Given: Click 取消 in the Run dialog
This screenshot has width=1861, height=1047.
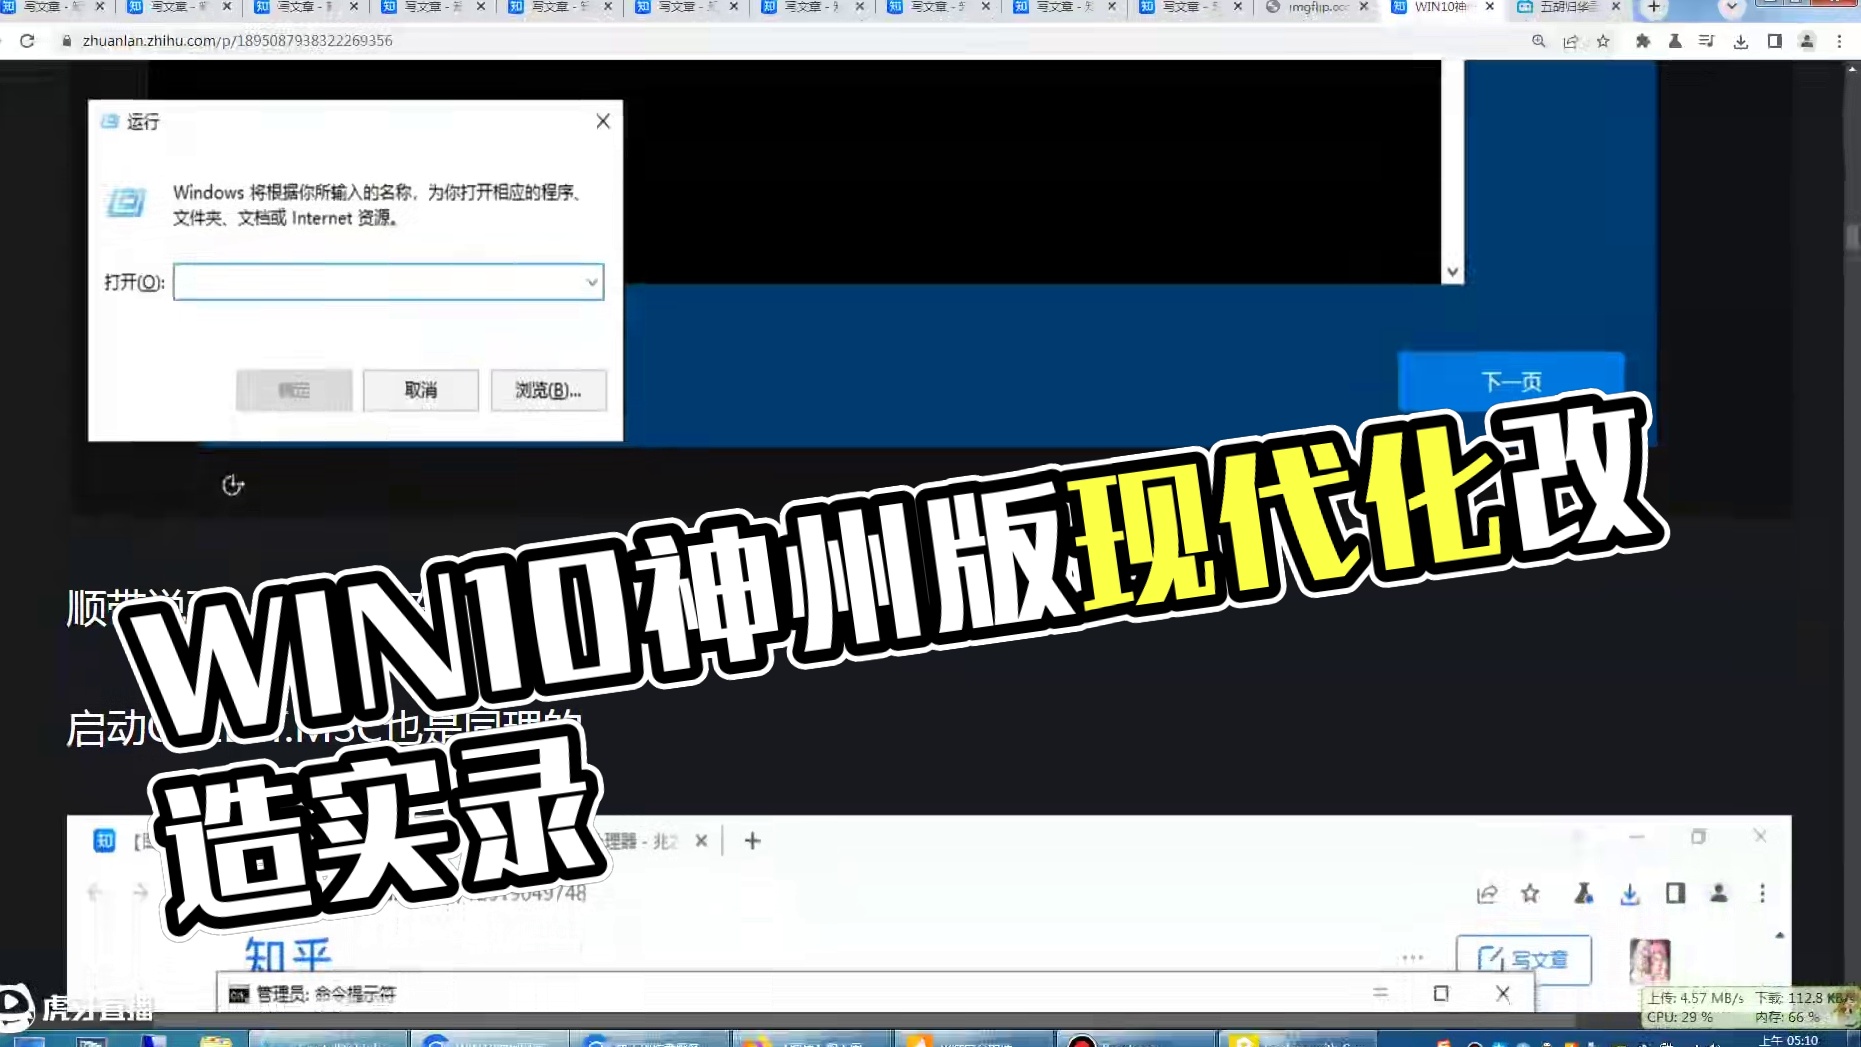Looking at the screenshot, I should 421,390.
